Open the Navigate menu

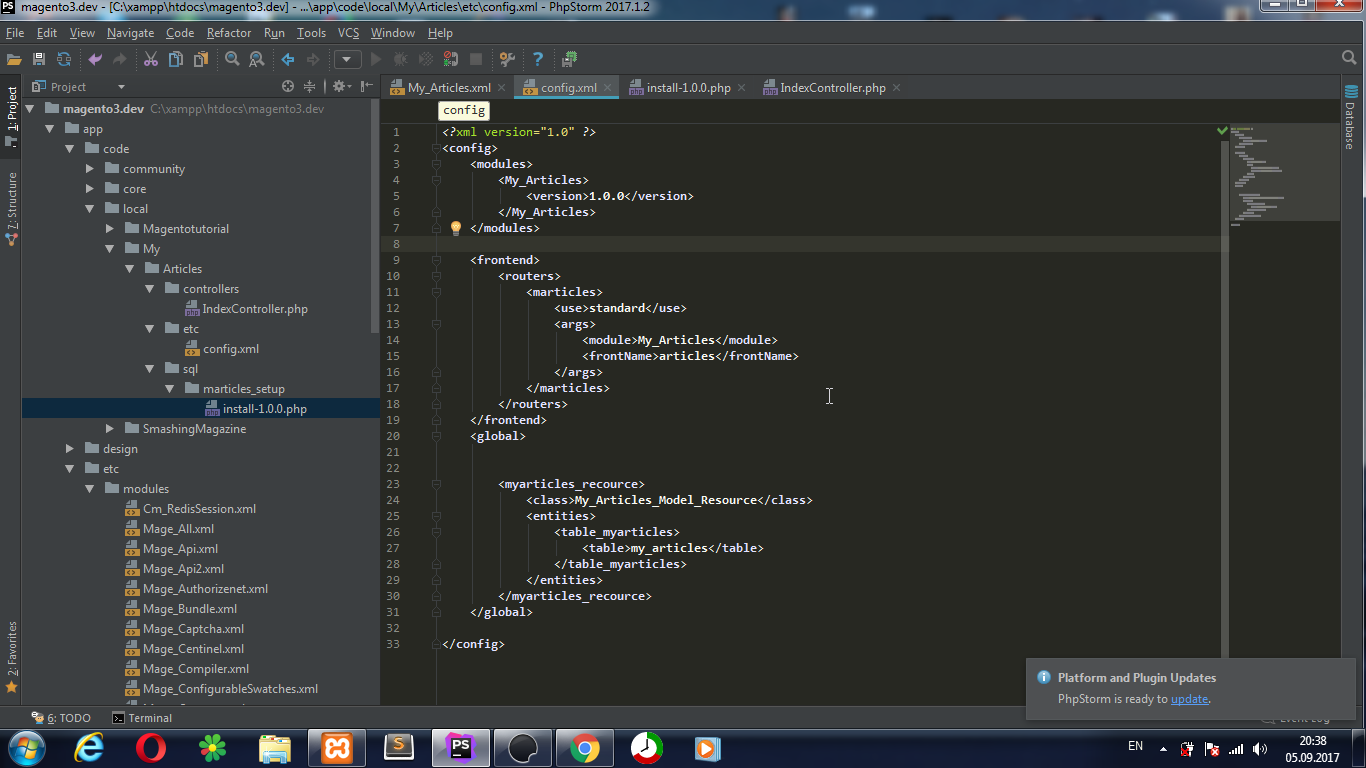click(x=130, y=33)
